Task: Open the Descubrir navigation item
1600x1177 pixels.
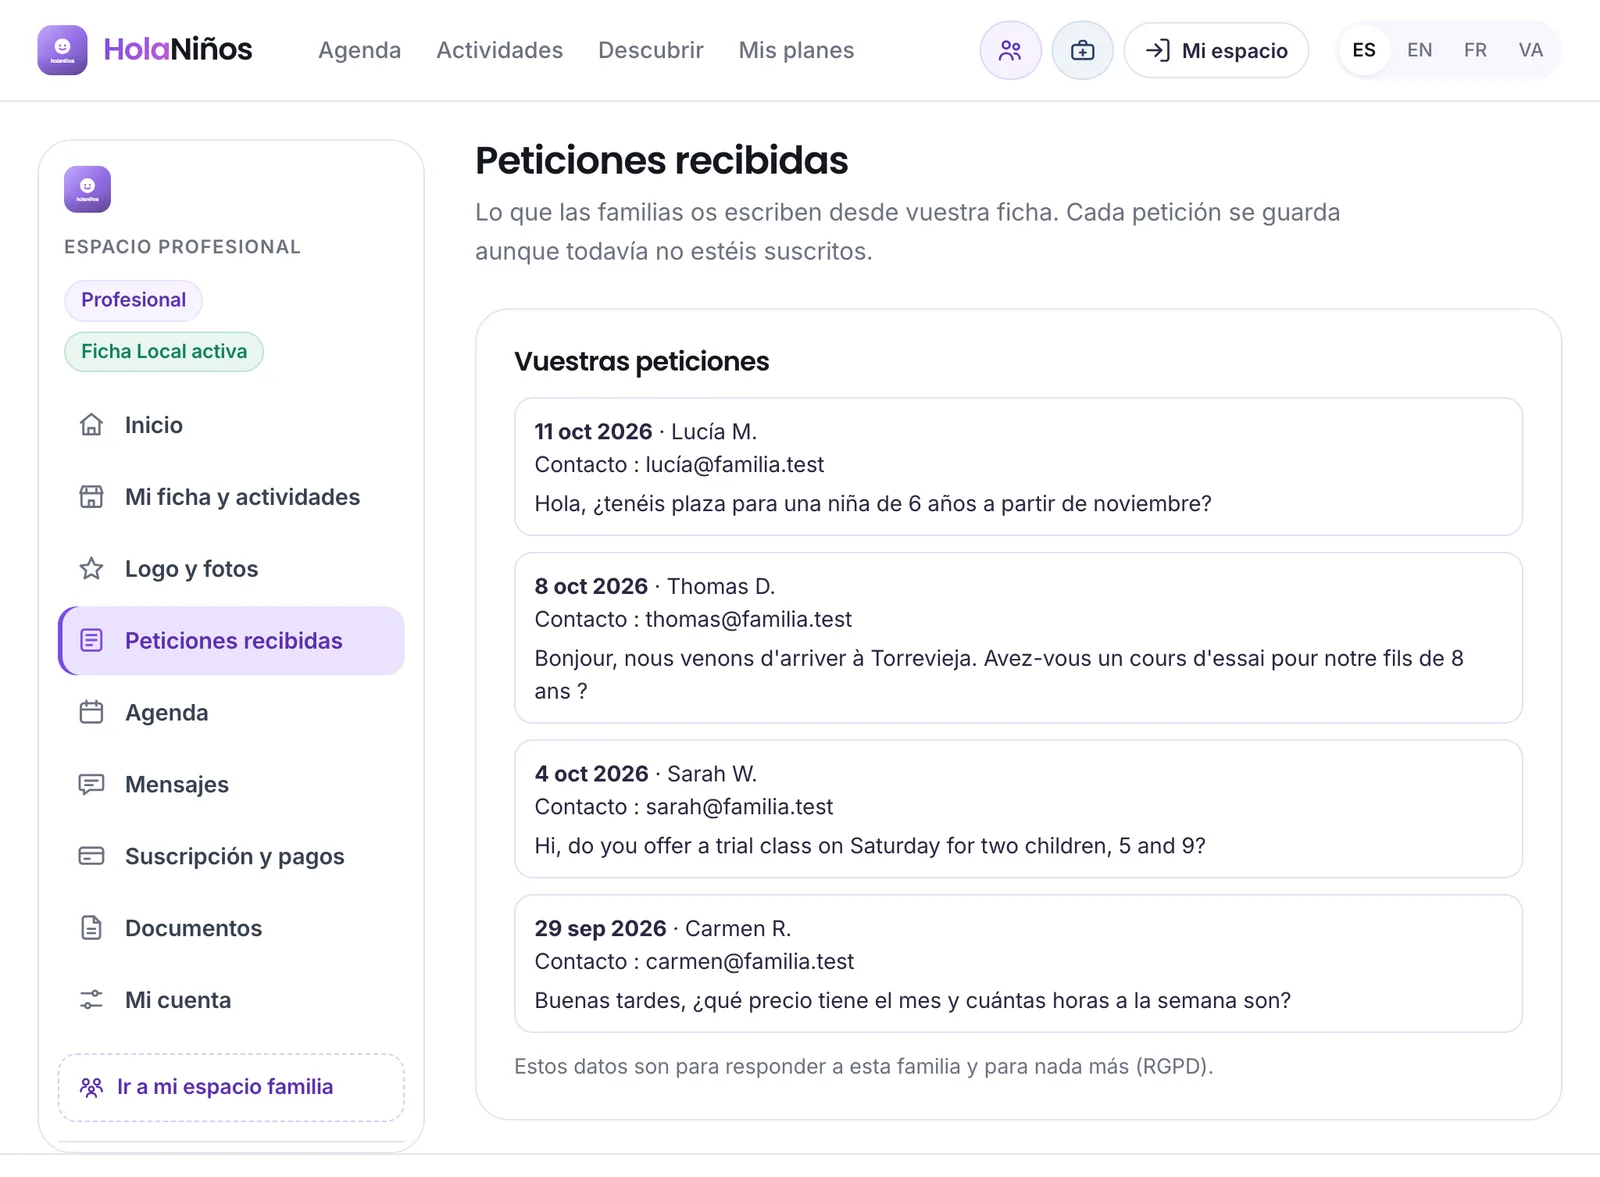Action: tap(651, 50)
